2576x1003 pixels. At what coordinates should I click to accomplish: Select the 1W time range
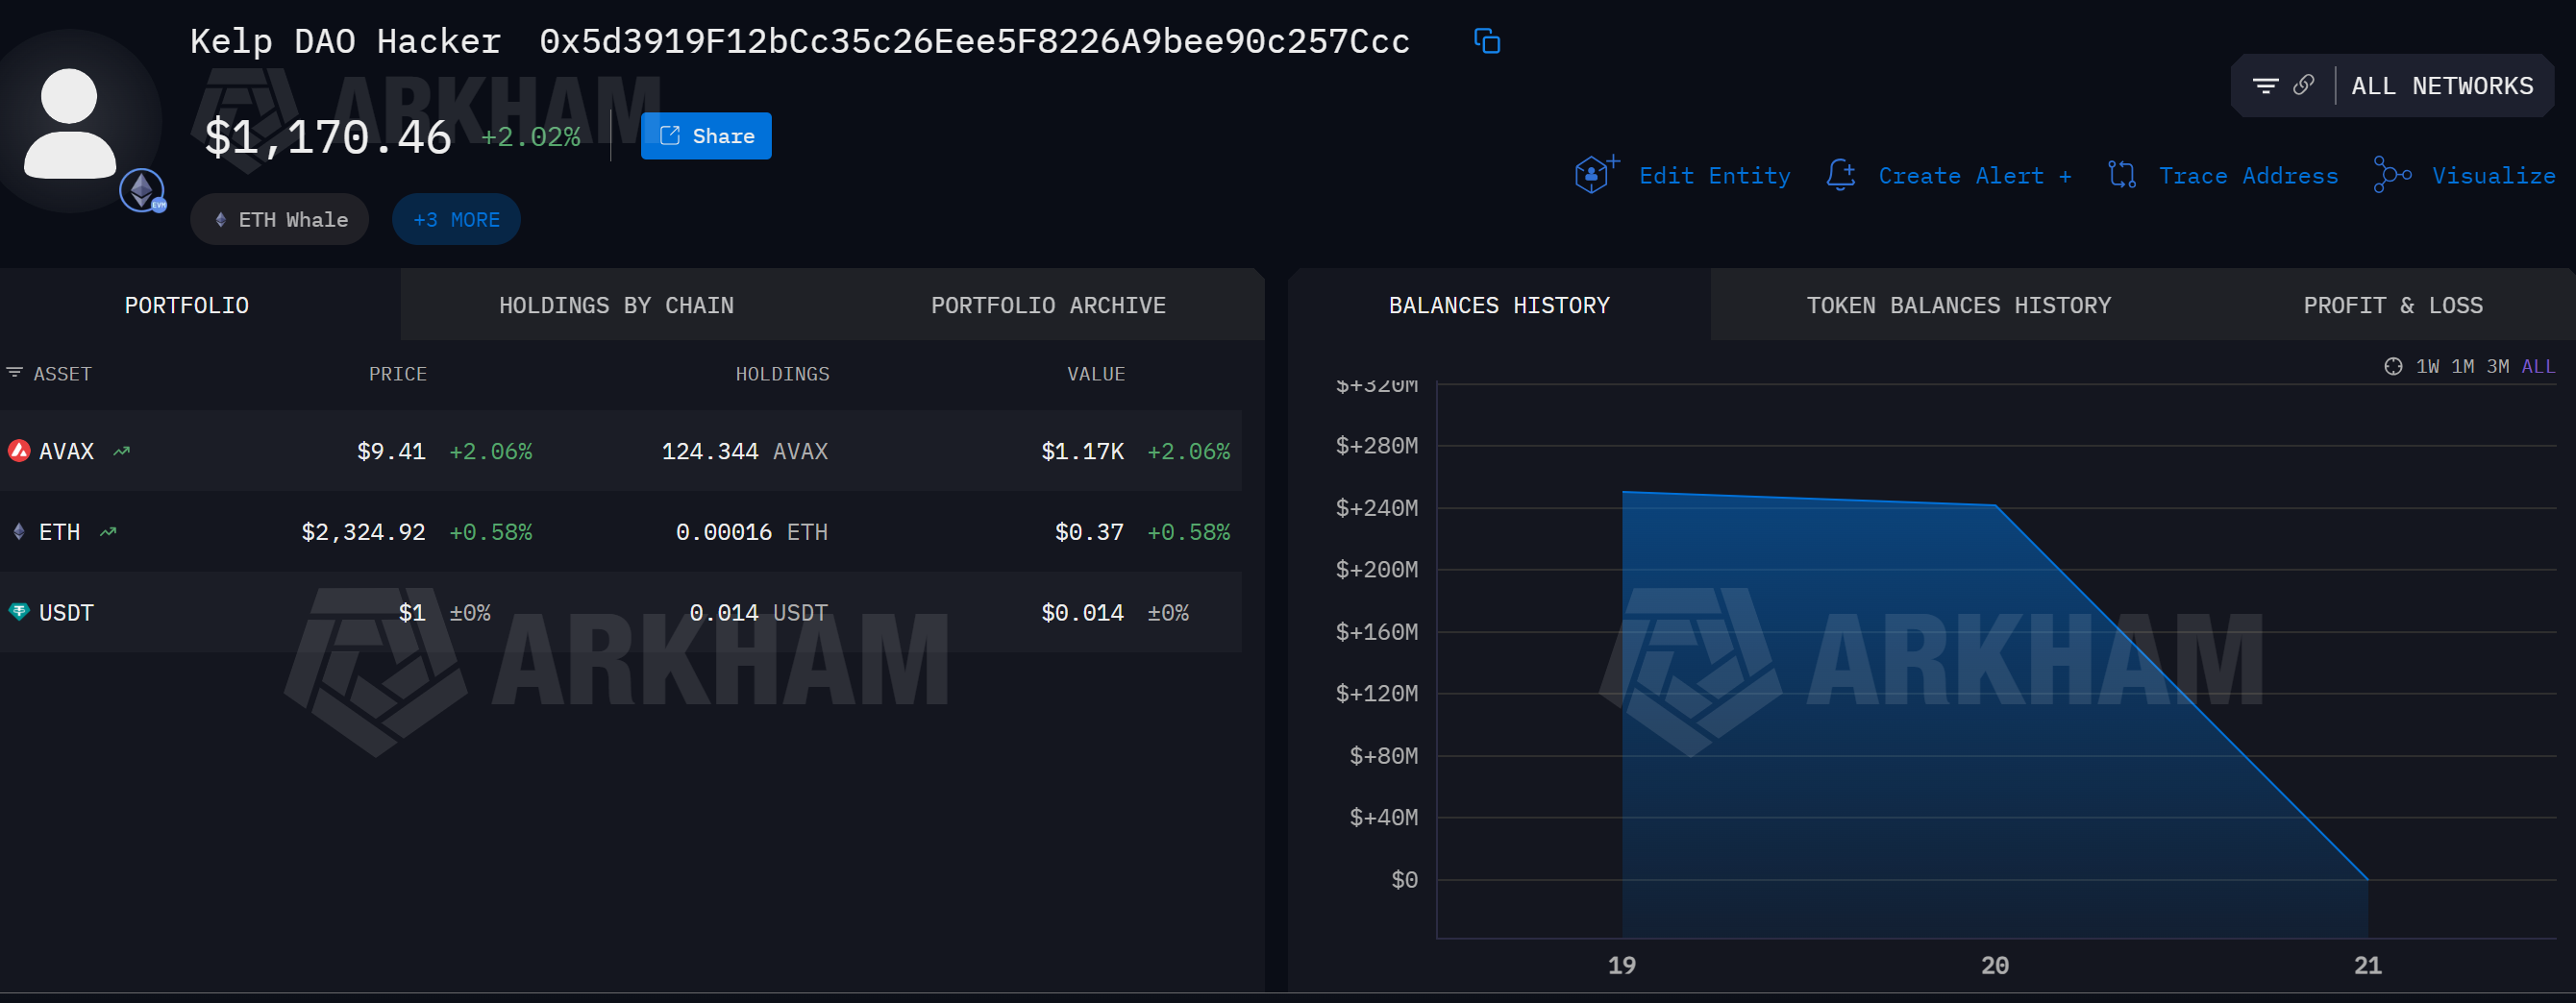pos(2428,366)
